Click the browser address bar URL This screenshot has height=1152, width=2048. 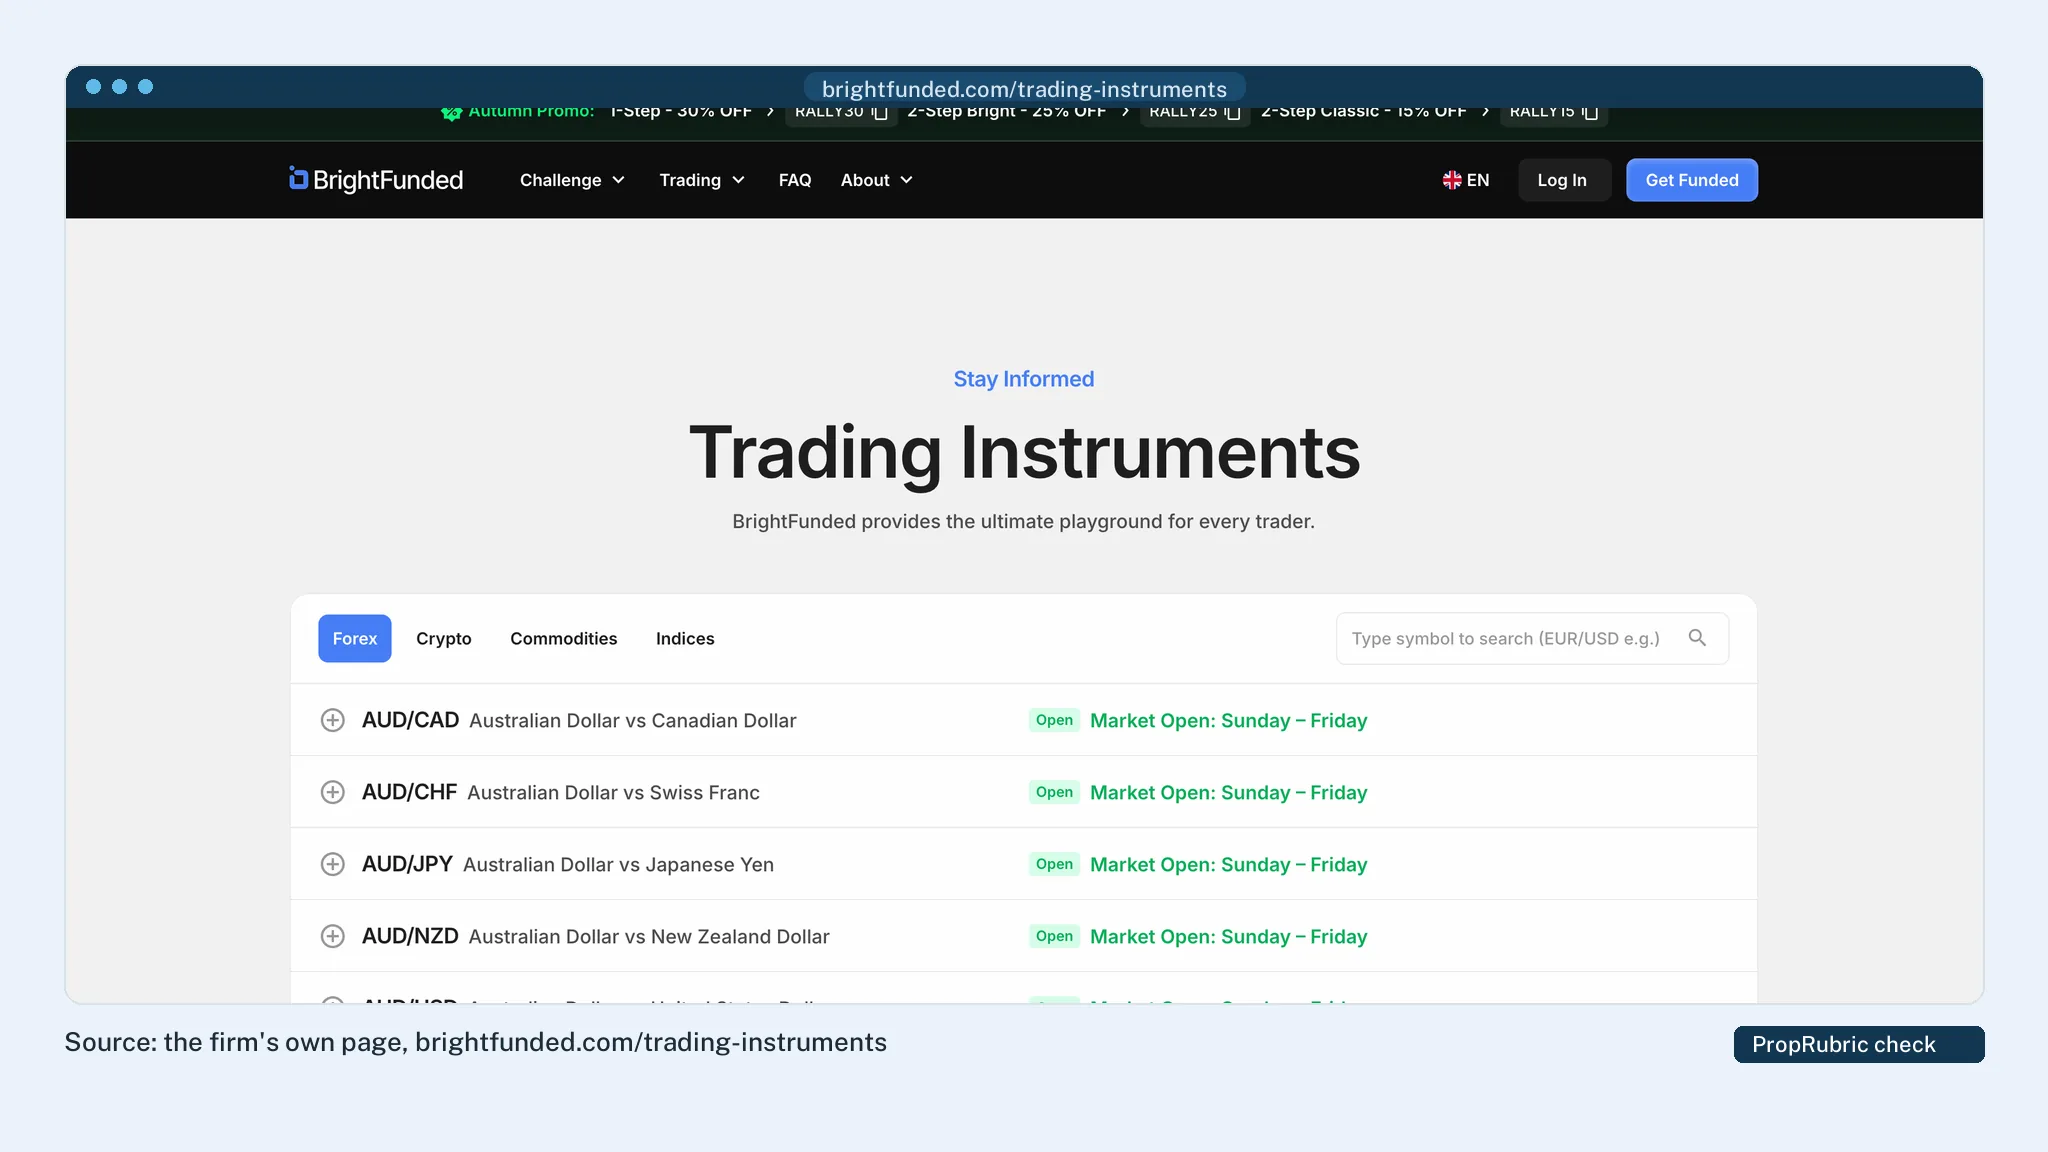coord(1024,89)
